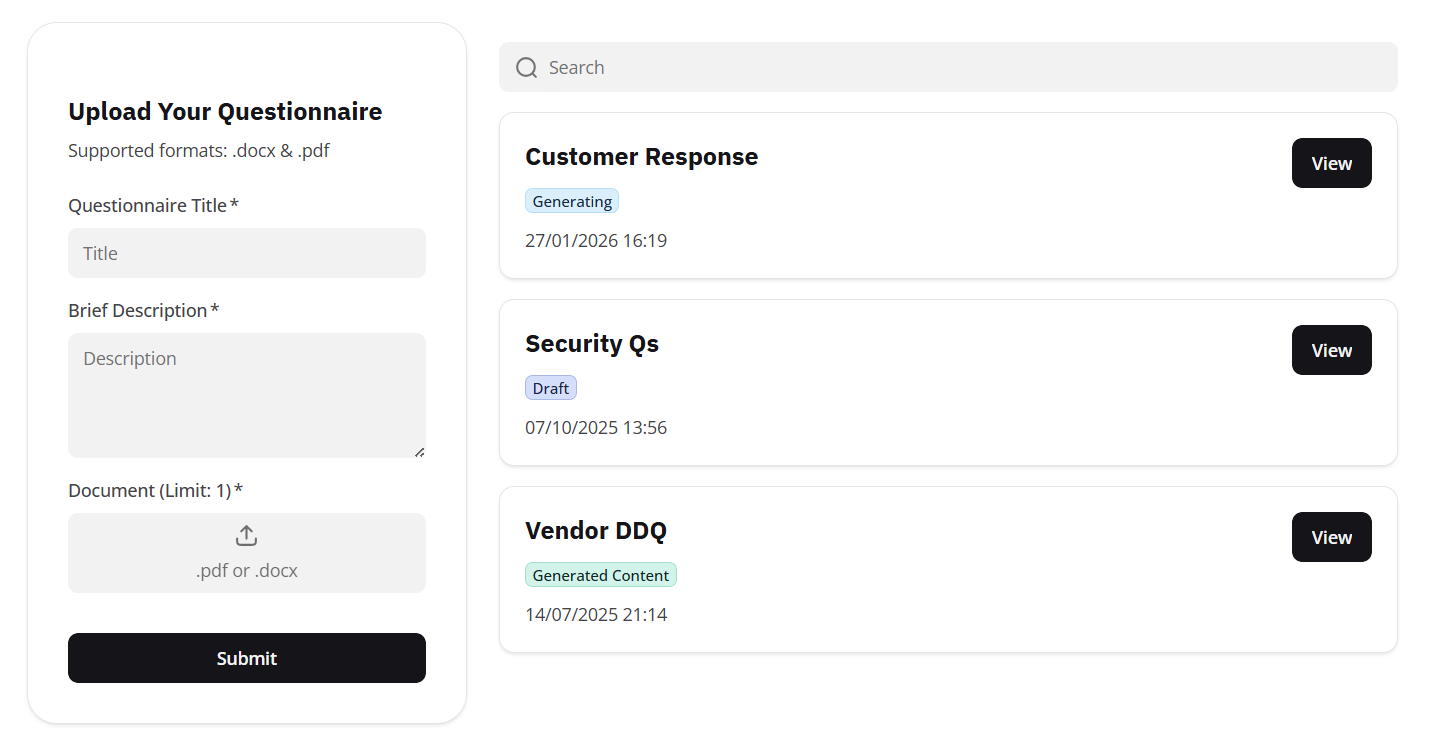
Task: Click the Document (Limit: 1) label
Action: point(150,490)
